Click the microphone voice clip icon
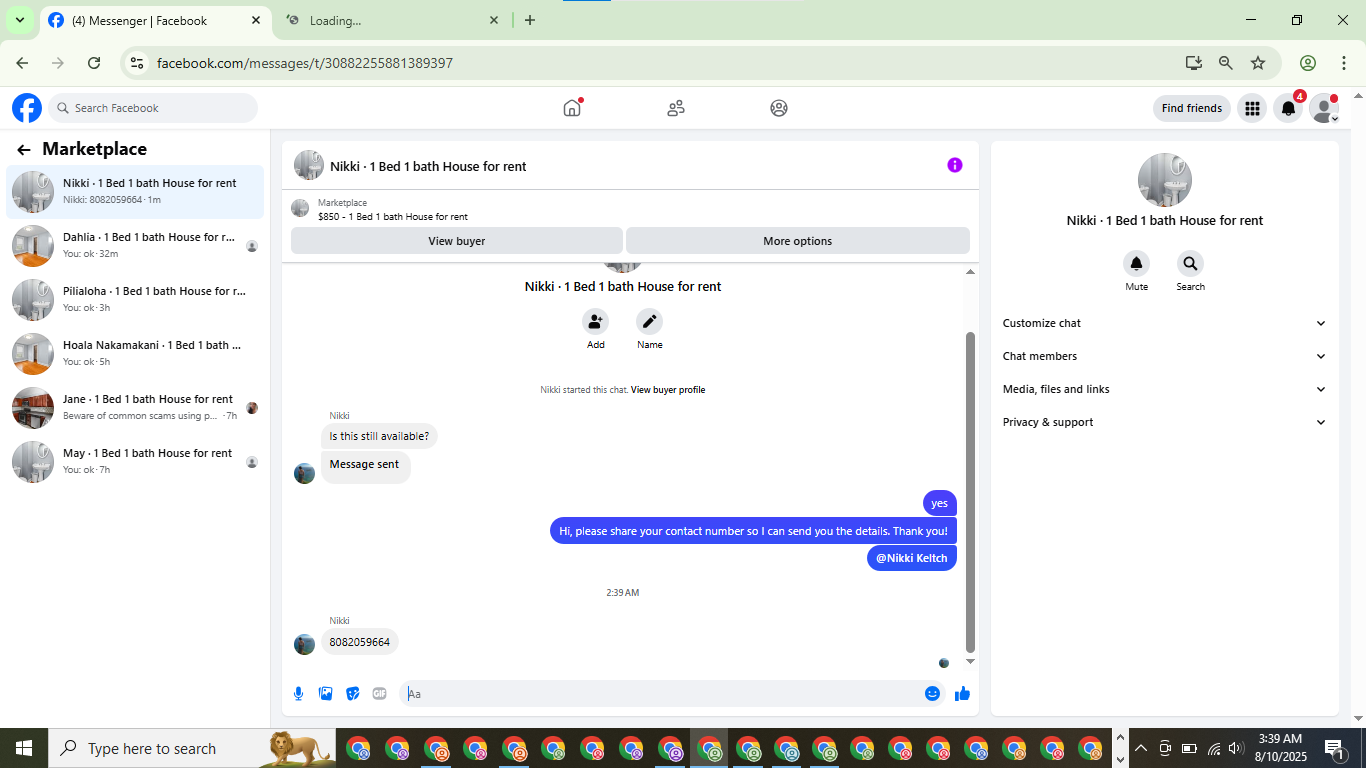The image size is (1366, 768). point(299,694)
